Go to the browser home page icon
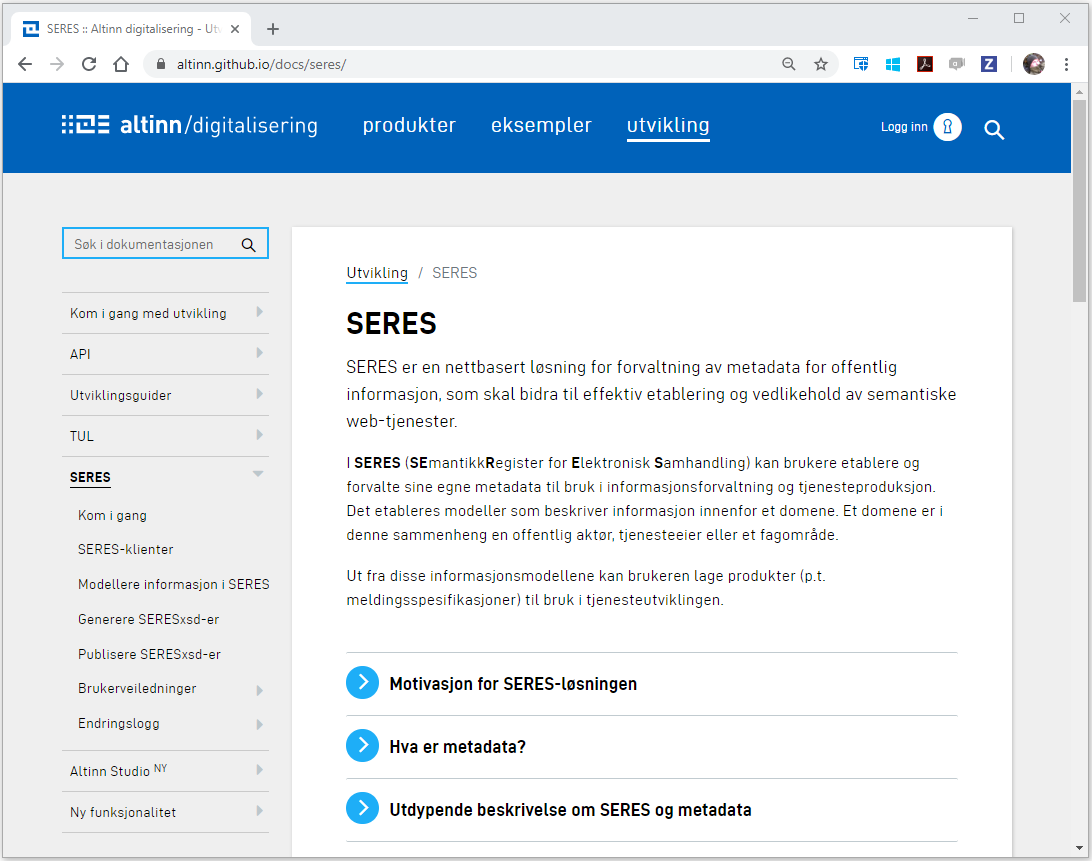Image resolution: width=1092 pixels, height=861 pixels. pyautogui.click(x=121, y=64)
